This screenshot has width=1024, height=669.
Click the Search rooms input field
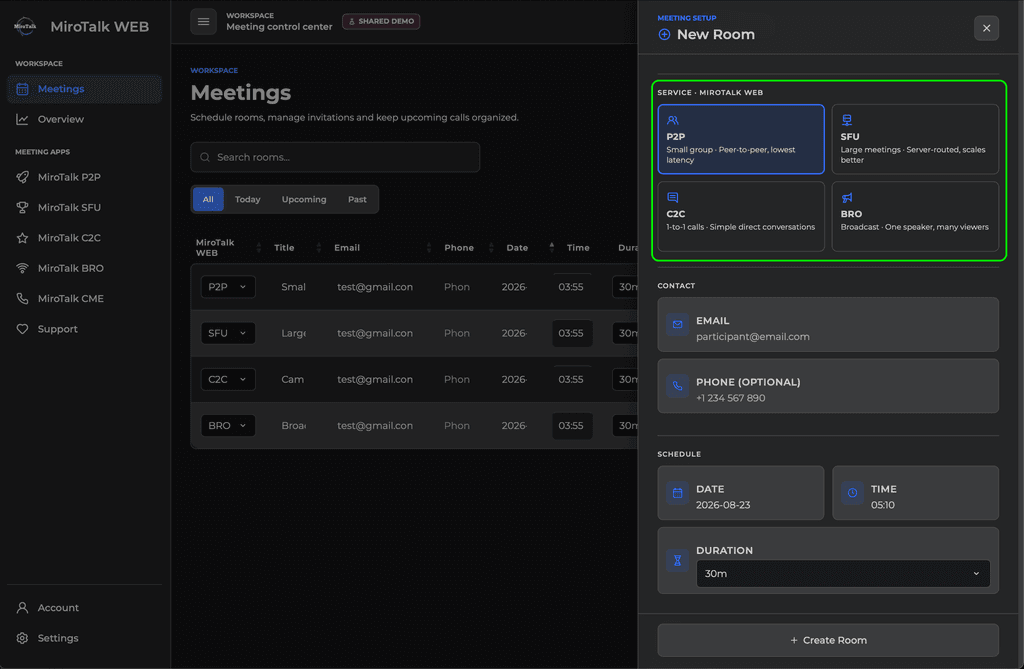(x=335, y=157)
